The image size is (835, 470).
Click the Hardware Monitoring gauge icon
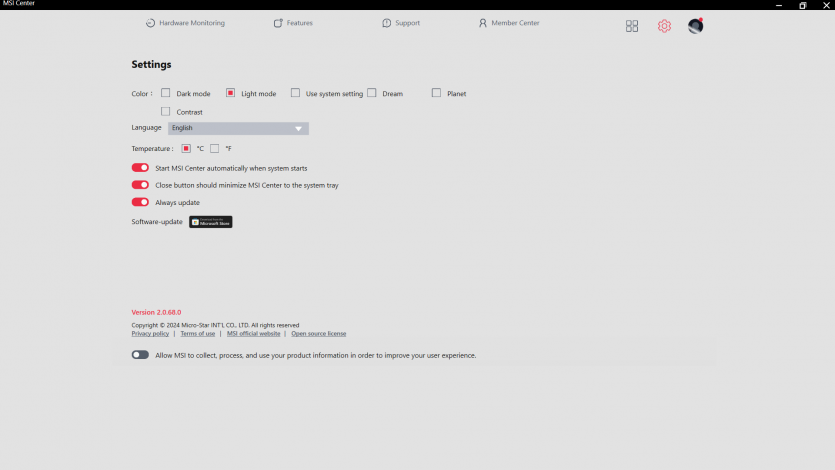[x=151, y=23]
